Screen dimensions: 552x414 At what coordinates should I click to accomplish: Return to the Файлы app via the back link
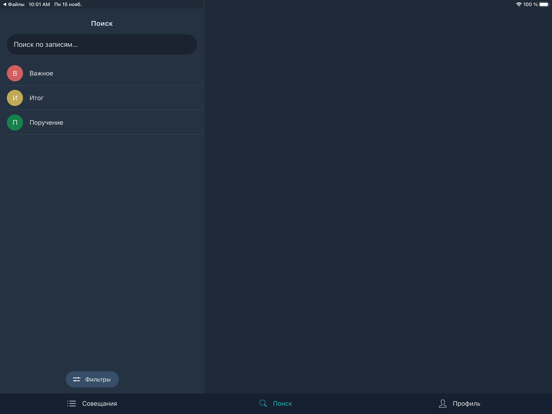click(x=14, y=4)
